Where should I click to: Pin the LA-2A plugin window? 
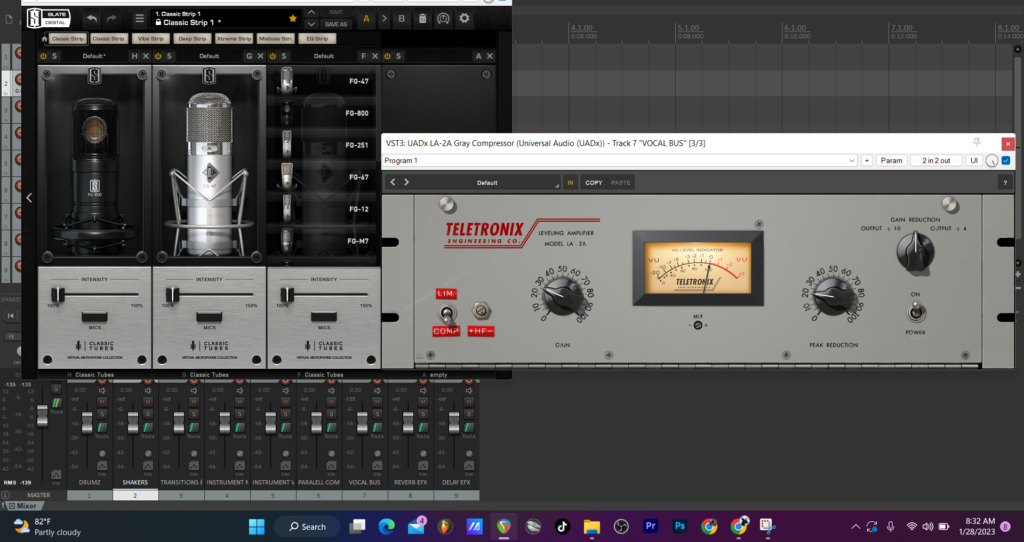tap(976, 142)
